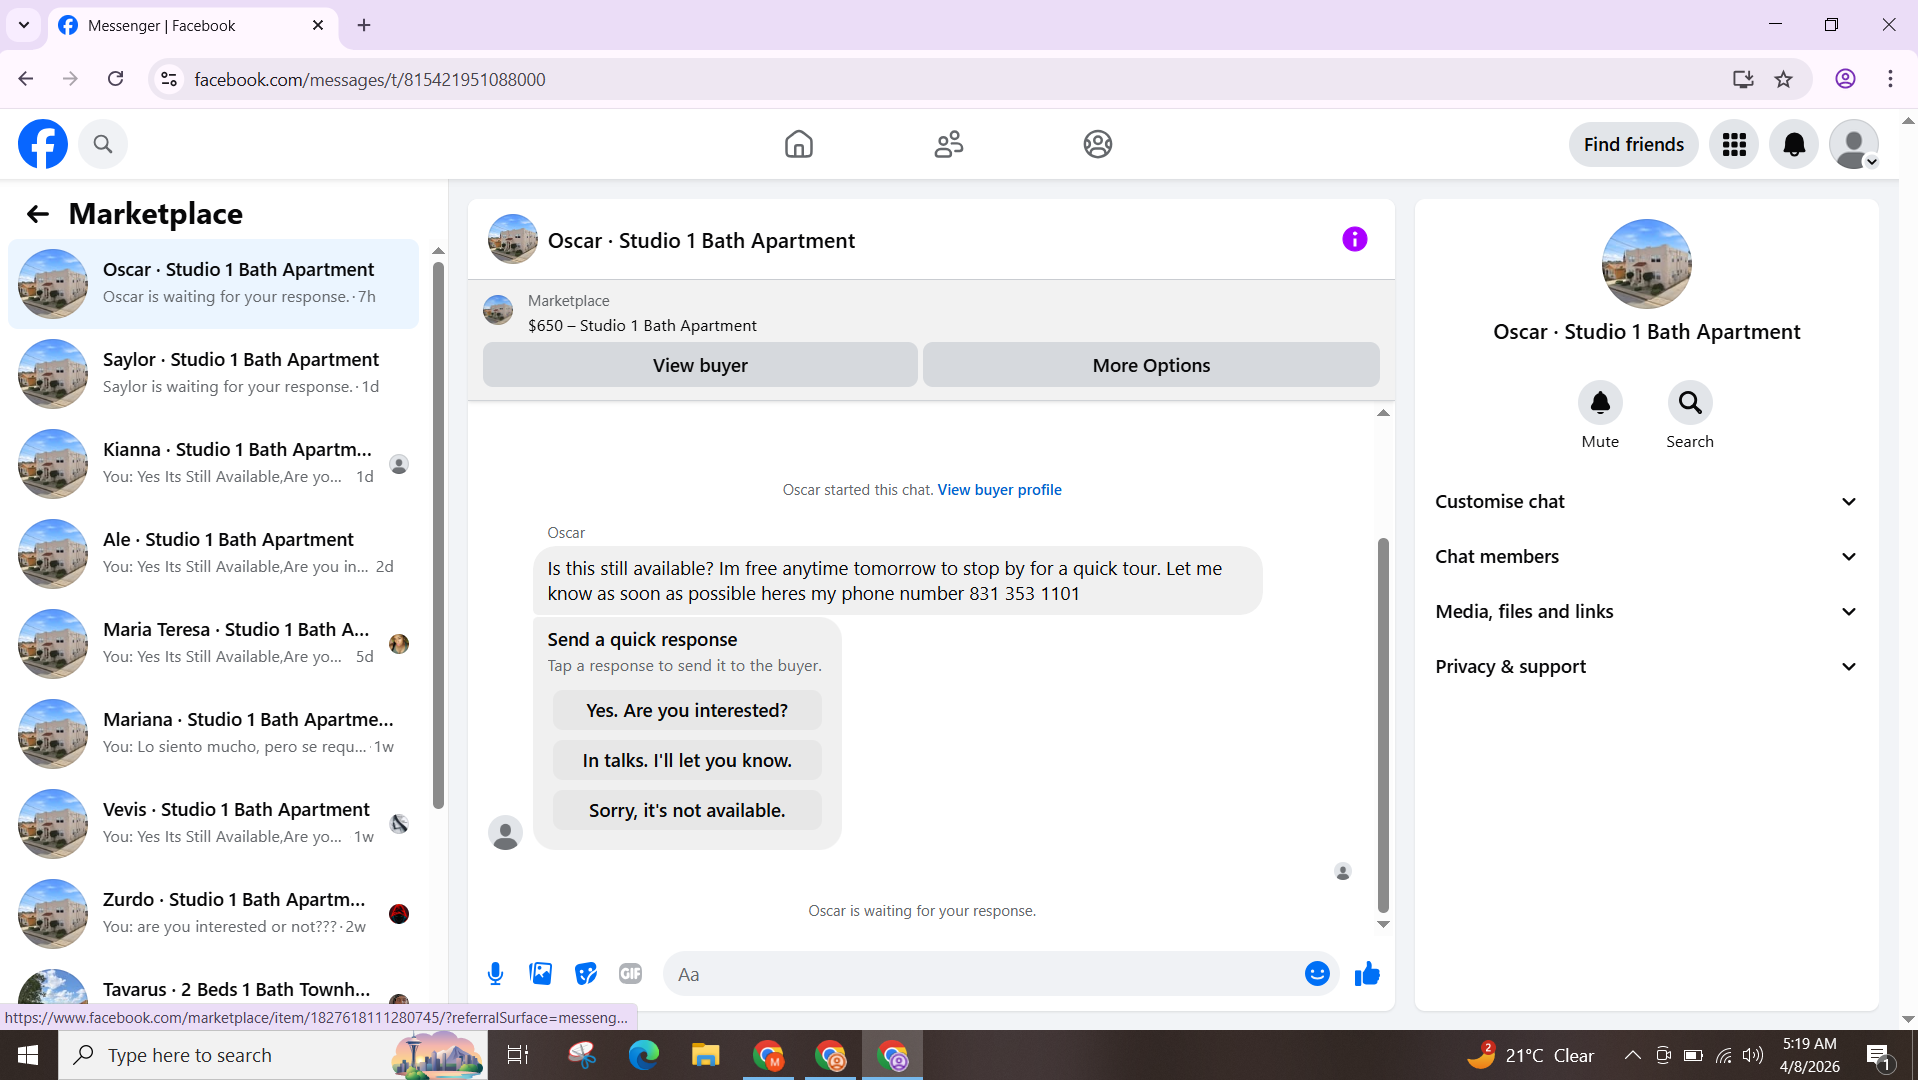This screenshot has height=1080, width=1918.
Task: Open the Notifications bell
Action: (x=1794, y=145)
